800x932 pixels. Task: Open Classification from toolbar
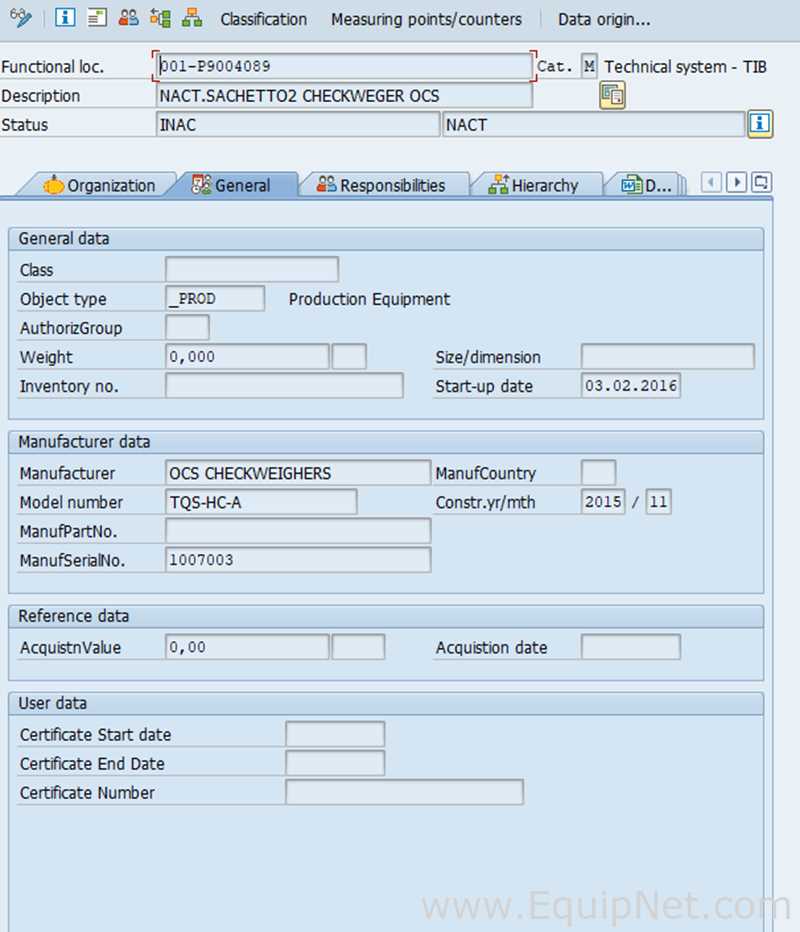[x=263, y=20]
